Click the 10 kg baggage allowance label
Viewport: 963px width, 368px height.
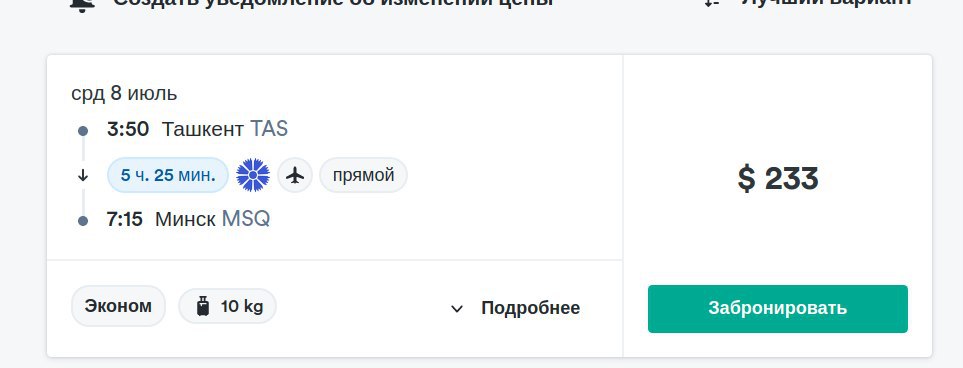(x=242, y=306)
